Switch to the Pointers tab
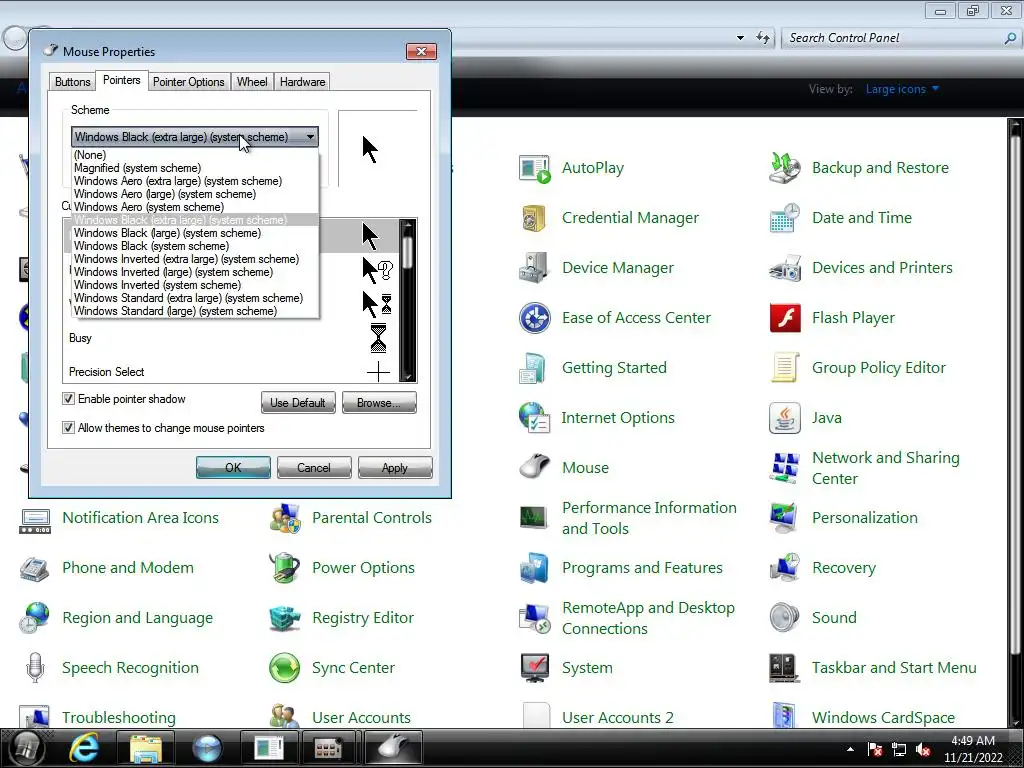The height and width of the screenshot is (768, 1024). point(121,80)
